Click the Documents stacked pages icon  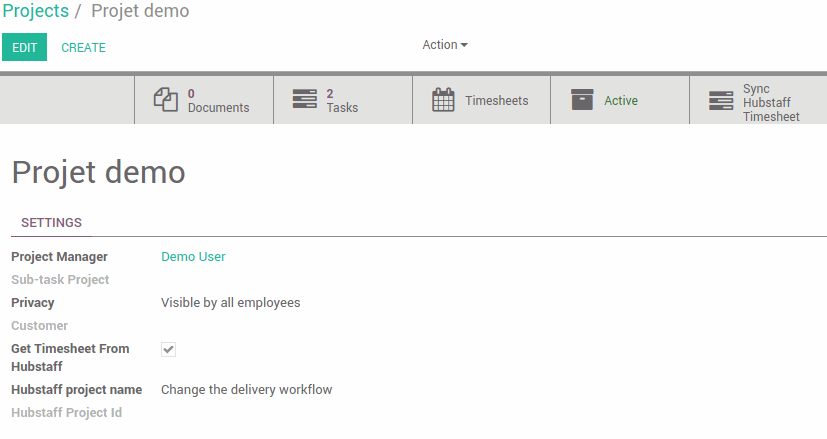click(166, 100)
